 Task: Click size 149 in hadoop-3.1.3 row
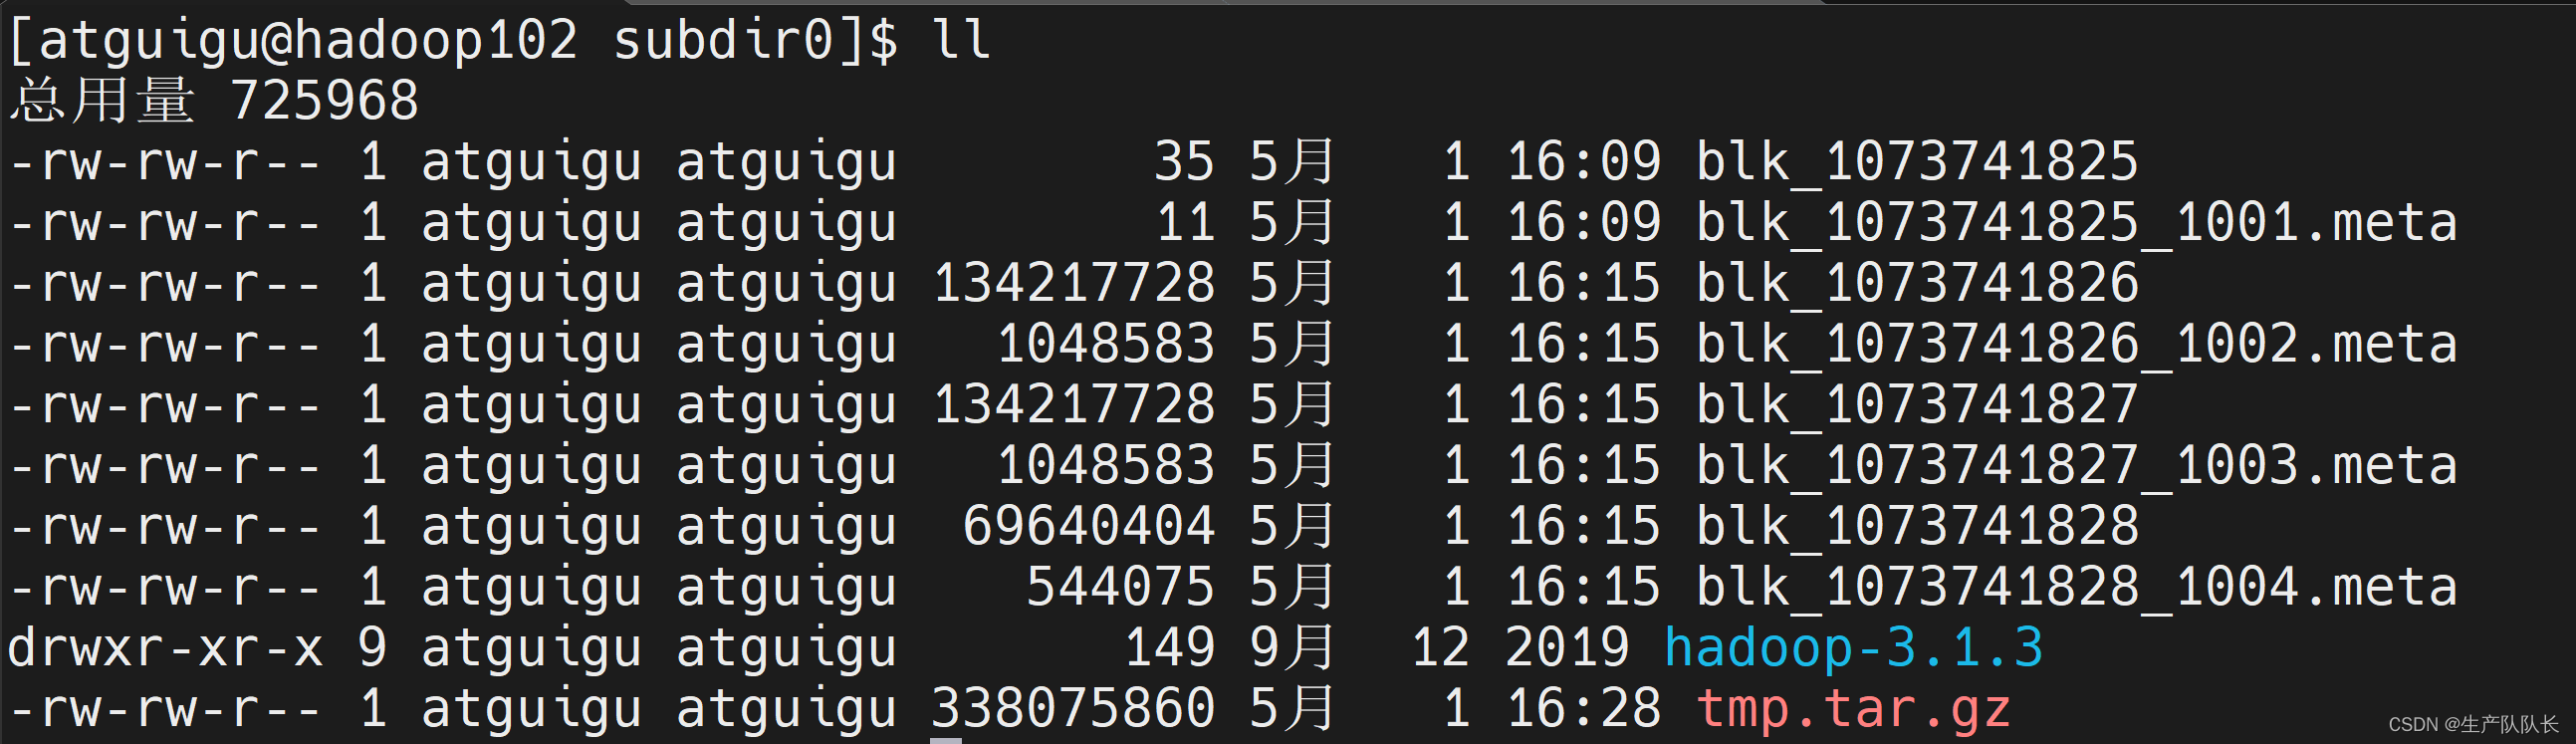tap(1170, 648)
